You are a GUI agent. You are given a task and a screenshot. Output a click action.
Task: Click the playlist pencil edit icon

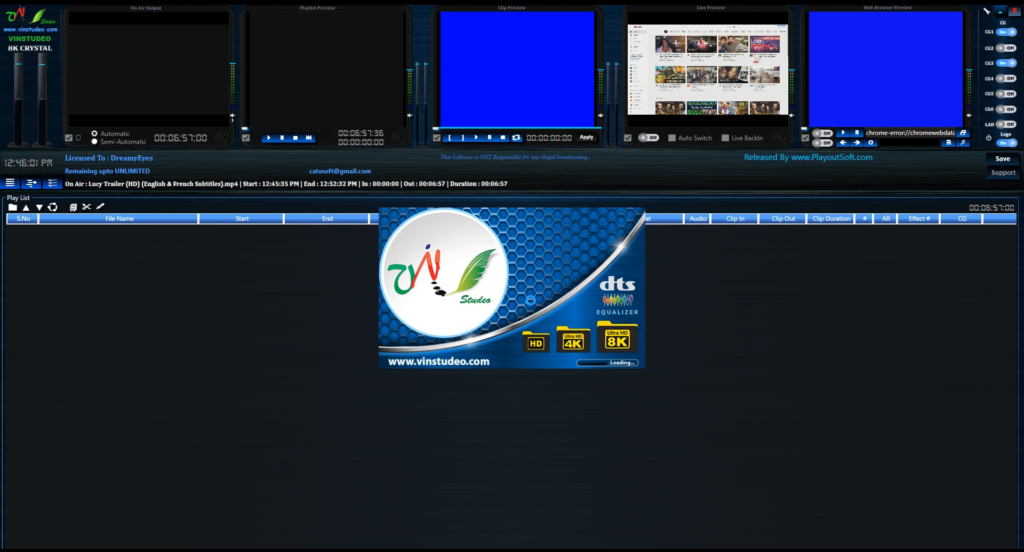(100, 207)
